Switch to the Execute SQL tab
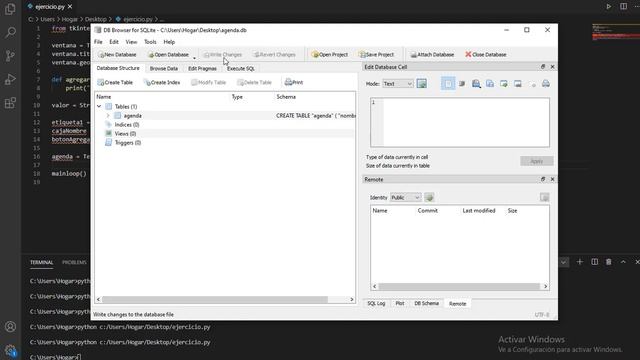 pos(240,69)
